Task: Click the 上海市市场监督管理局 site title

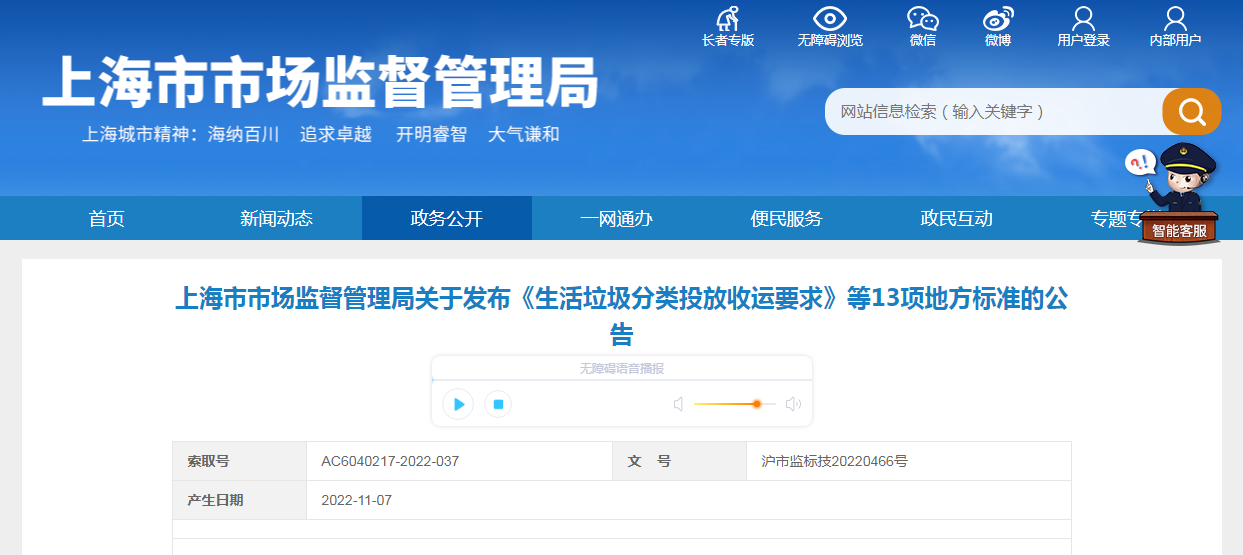Action: pos(320,82)
